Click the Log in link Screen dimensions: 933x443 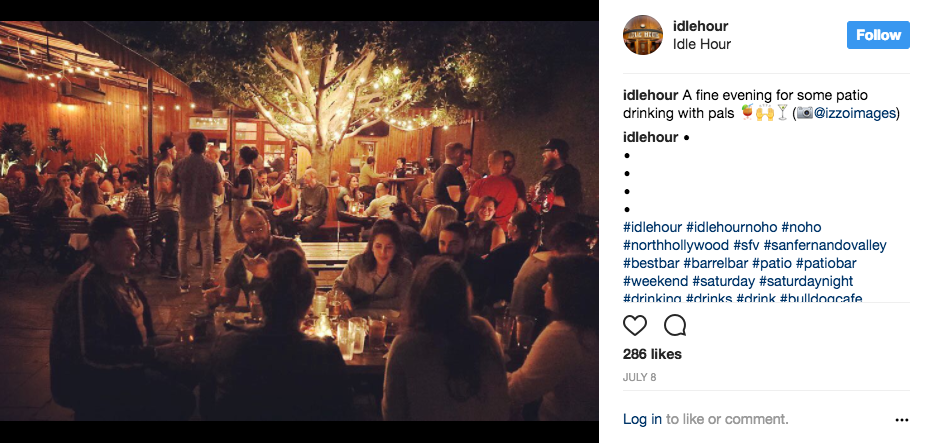[642, 419]
